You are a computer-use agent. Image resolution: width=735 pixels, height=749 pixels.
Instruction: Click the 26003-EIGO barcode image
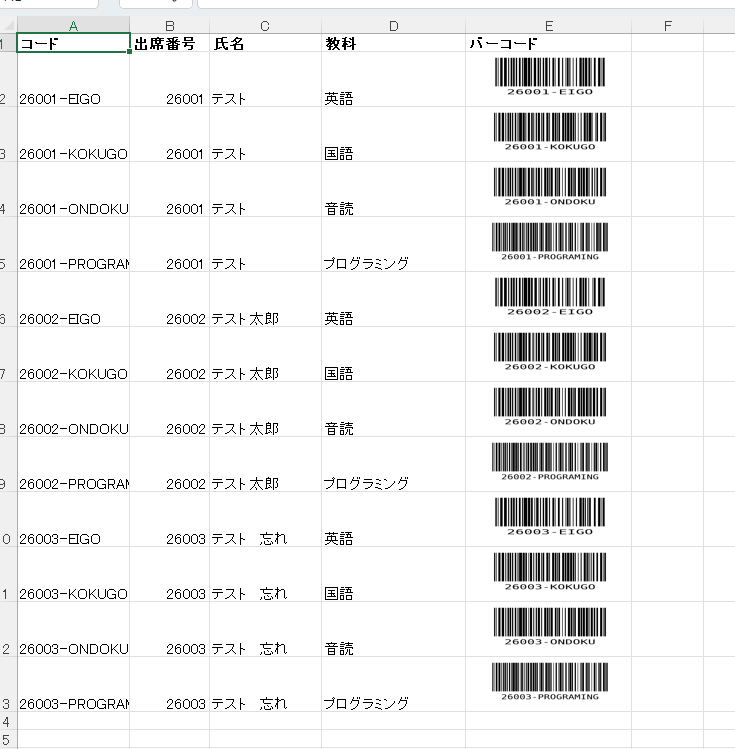pos(550,517)
